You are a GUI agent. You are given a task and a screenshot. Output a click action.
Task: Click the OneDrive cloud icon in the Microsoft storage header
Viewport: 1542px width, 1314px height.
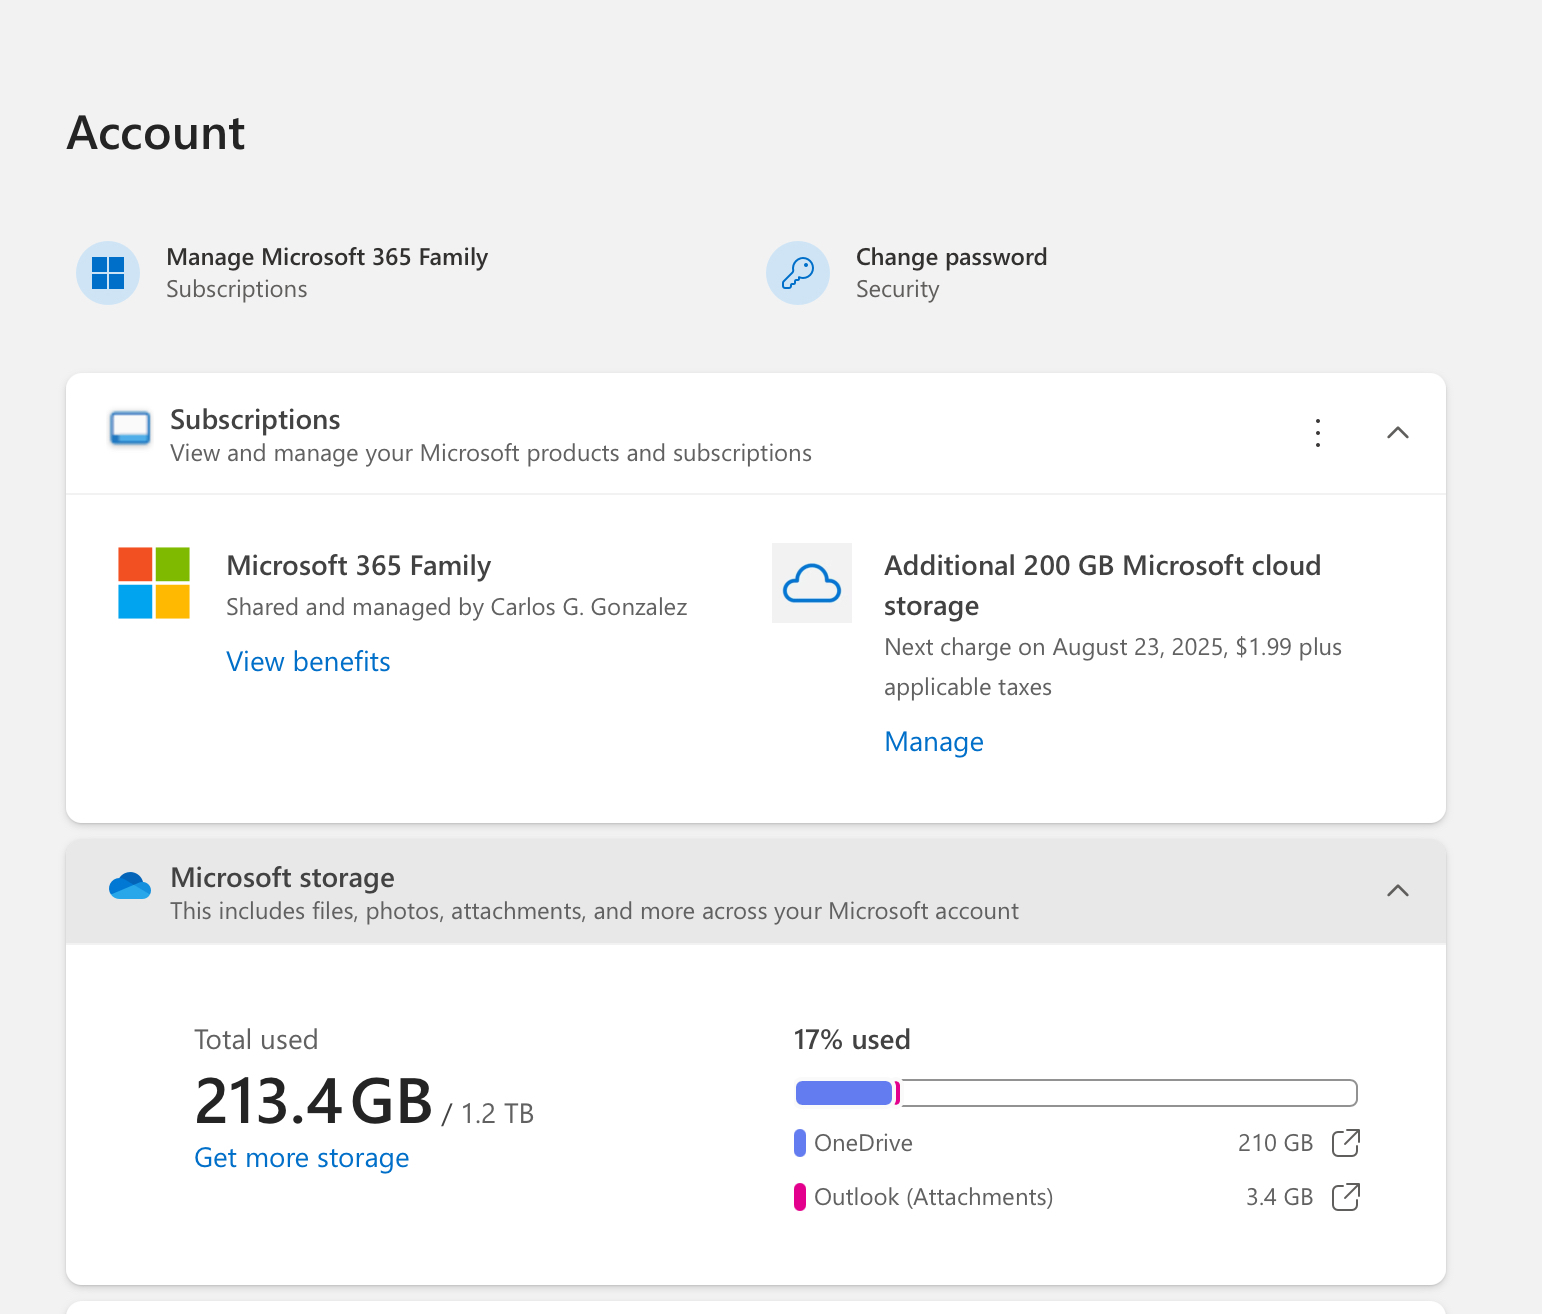point(130,886)
